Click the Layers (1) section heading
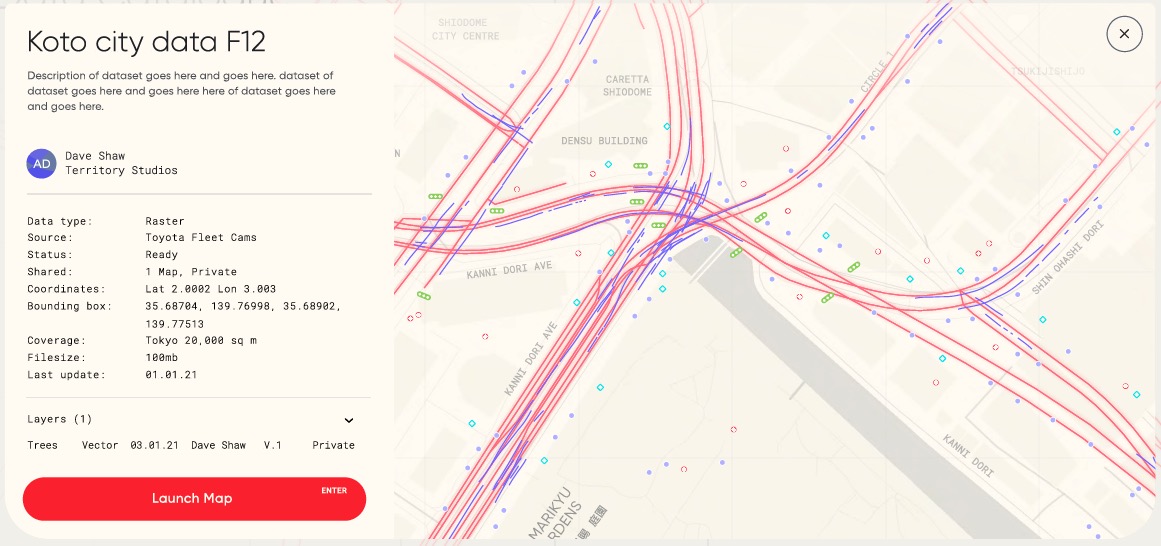Screen dimensions: 1161x546 pos(60,420)
